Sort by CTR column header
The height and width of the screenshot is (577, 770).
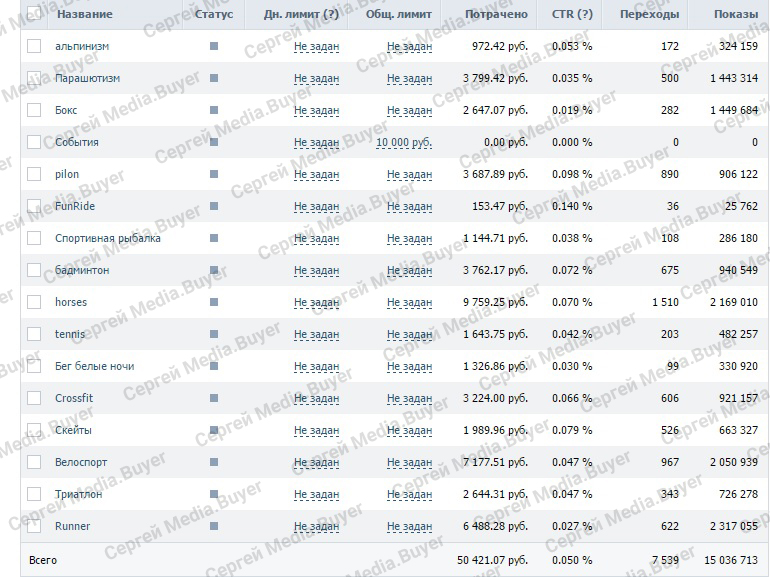572,14
